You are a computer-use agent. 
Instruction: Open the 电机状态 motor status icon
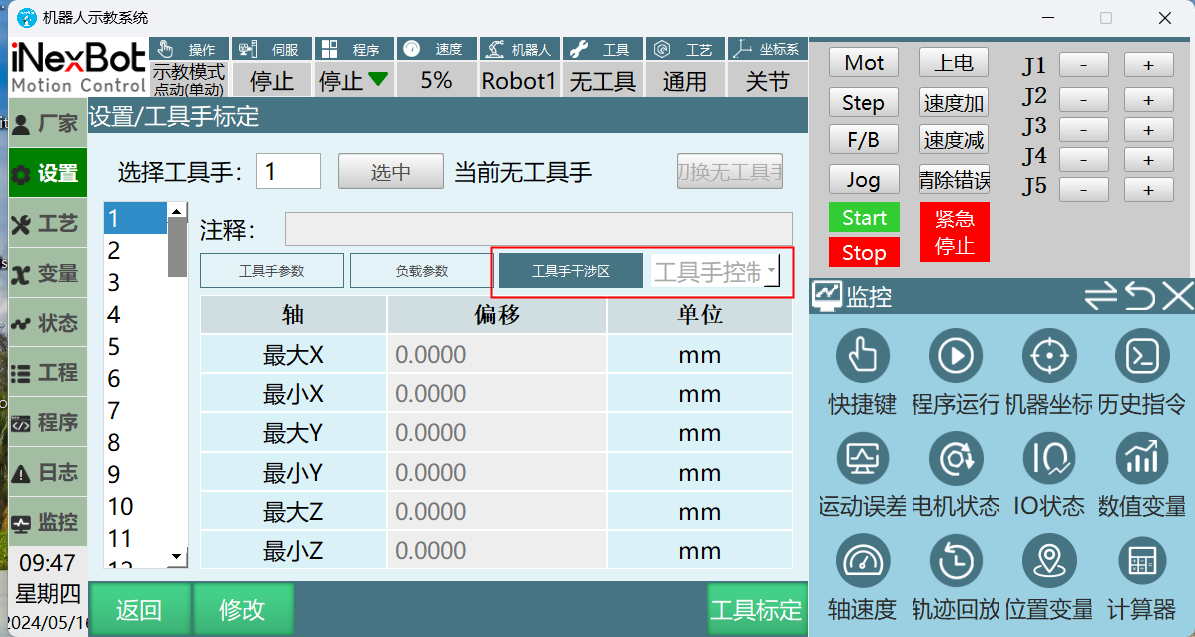(955, 459)
